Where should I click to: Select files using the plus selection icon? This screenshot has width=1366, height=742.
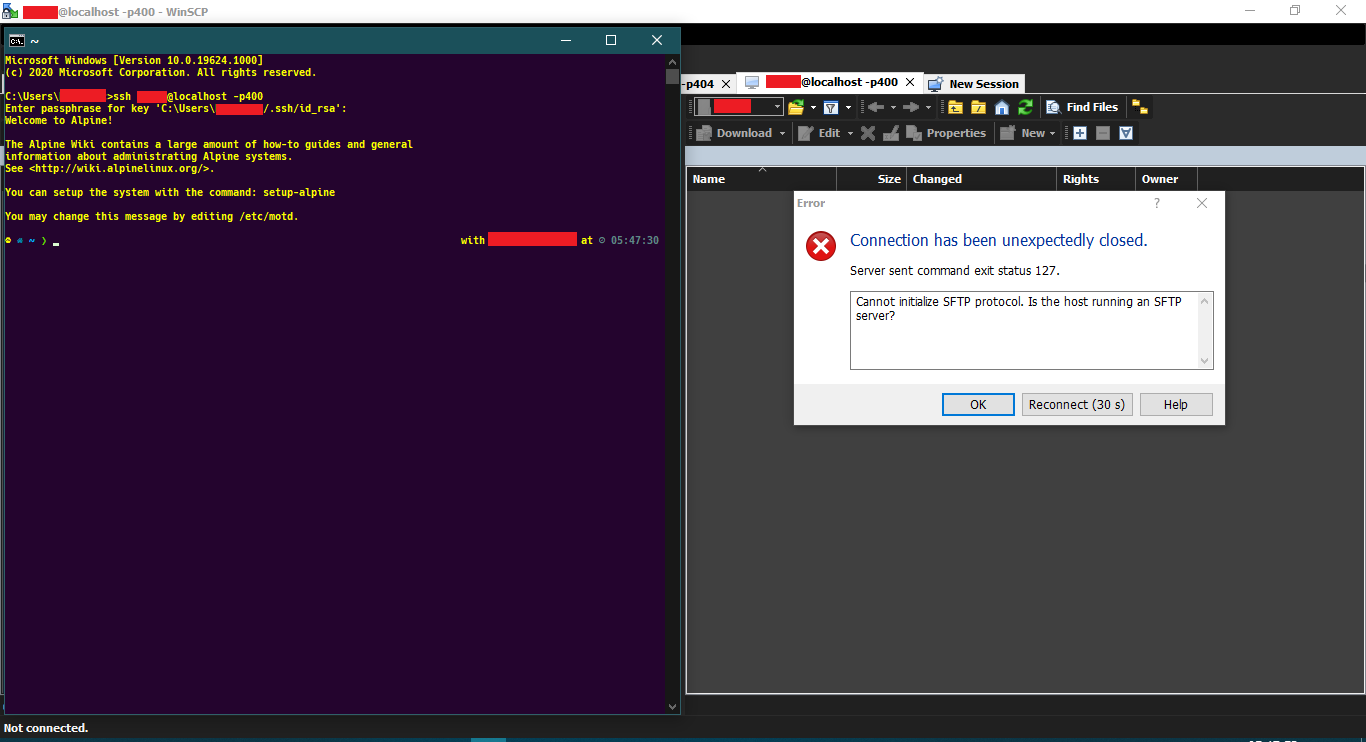tap(1078, 132)
